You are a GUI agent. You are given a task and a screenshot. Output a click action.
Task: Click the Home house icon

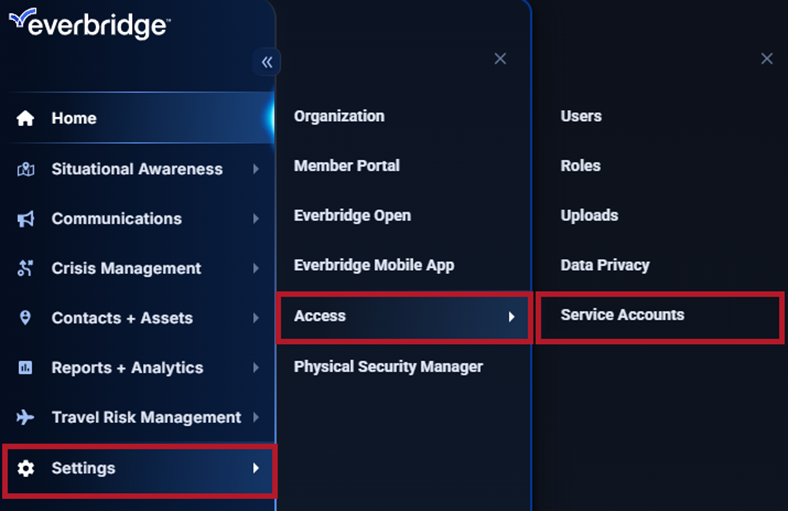pyautogui.click(x=26, y=118)
